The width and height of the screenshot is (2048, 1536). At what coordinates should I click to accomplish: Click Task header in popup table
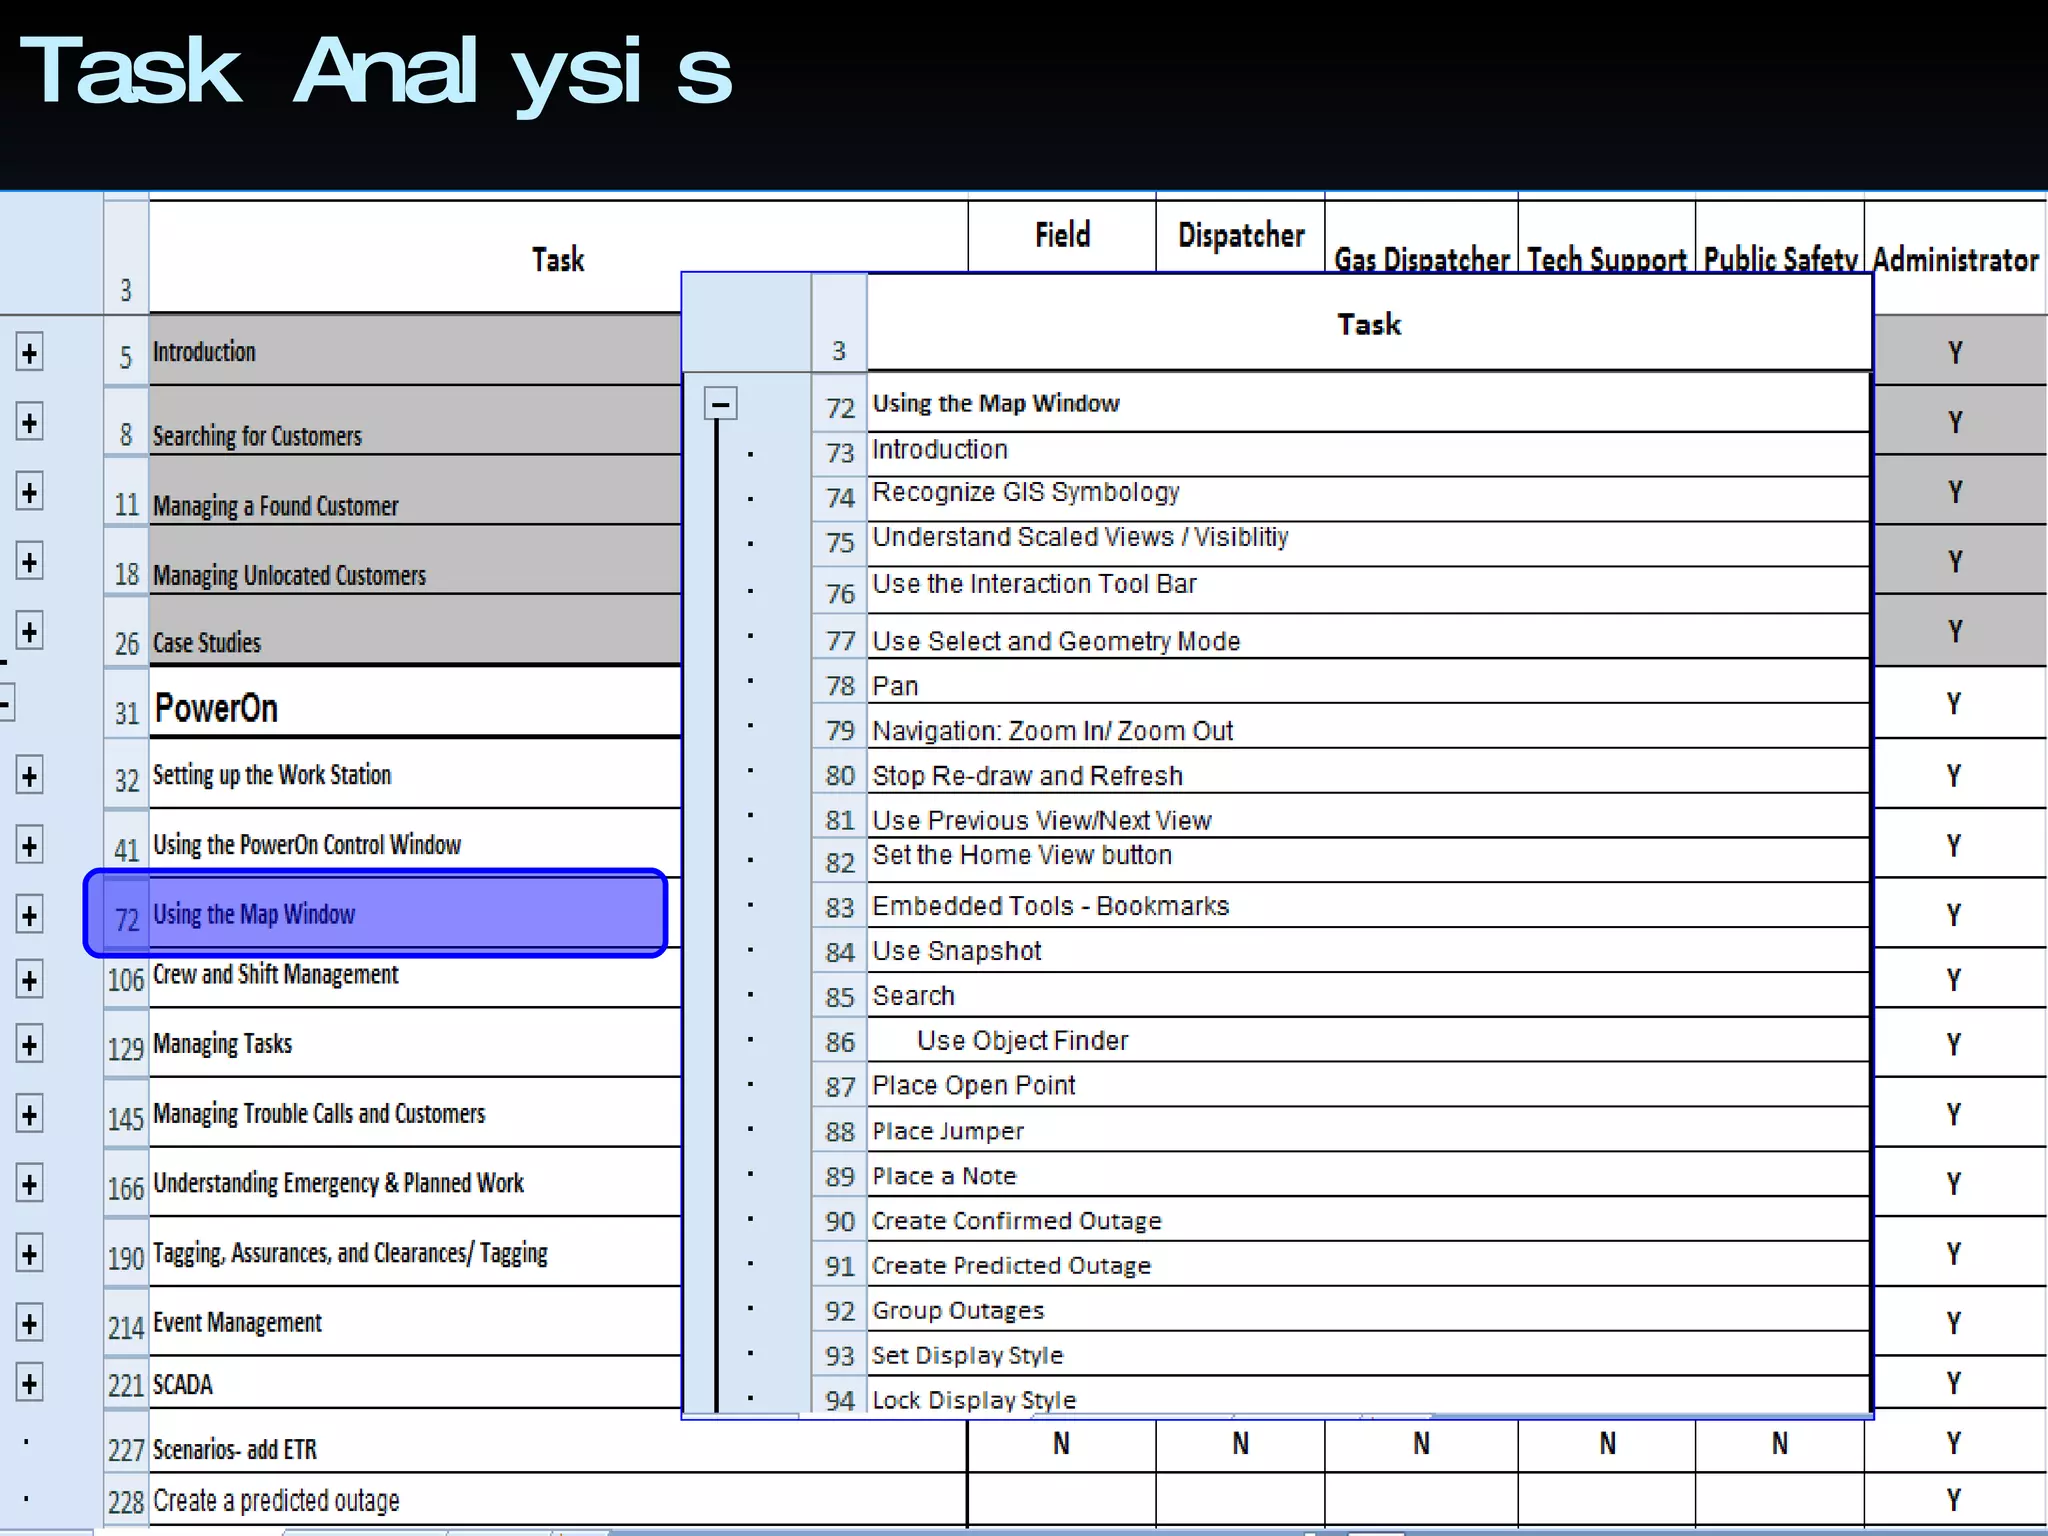coord(1369,324)
